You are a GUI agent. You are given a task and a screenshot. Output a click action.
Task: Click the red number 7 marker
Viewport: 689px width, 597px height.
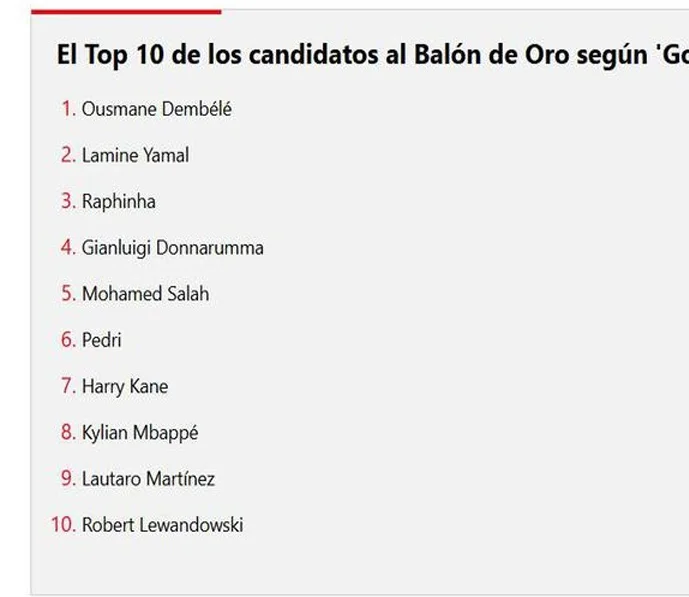click(69, 386)
